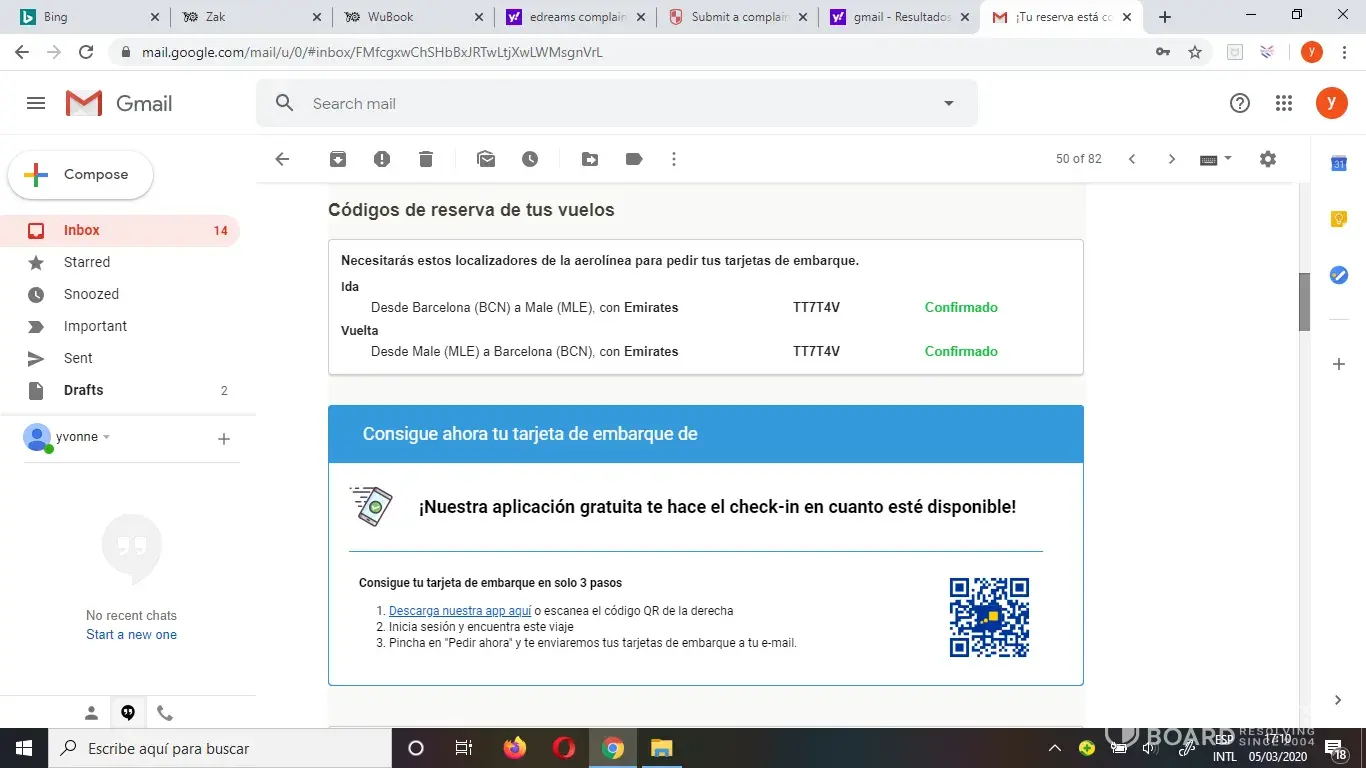Open Firefox from the taskbar
Screen dimensions: 1366x768
[515, 748]
